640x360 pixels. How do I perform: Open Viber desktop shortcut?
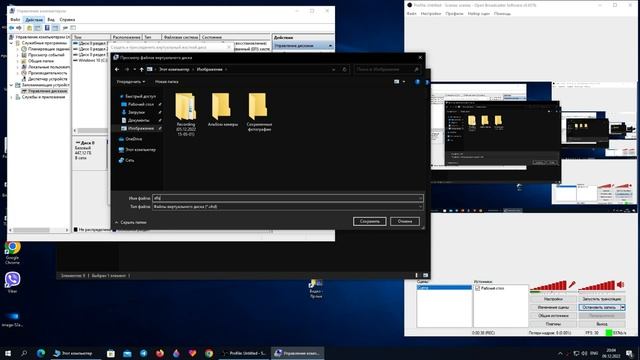pyautogui.click(x=12, y=282)
